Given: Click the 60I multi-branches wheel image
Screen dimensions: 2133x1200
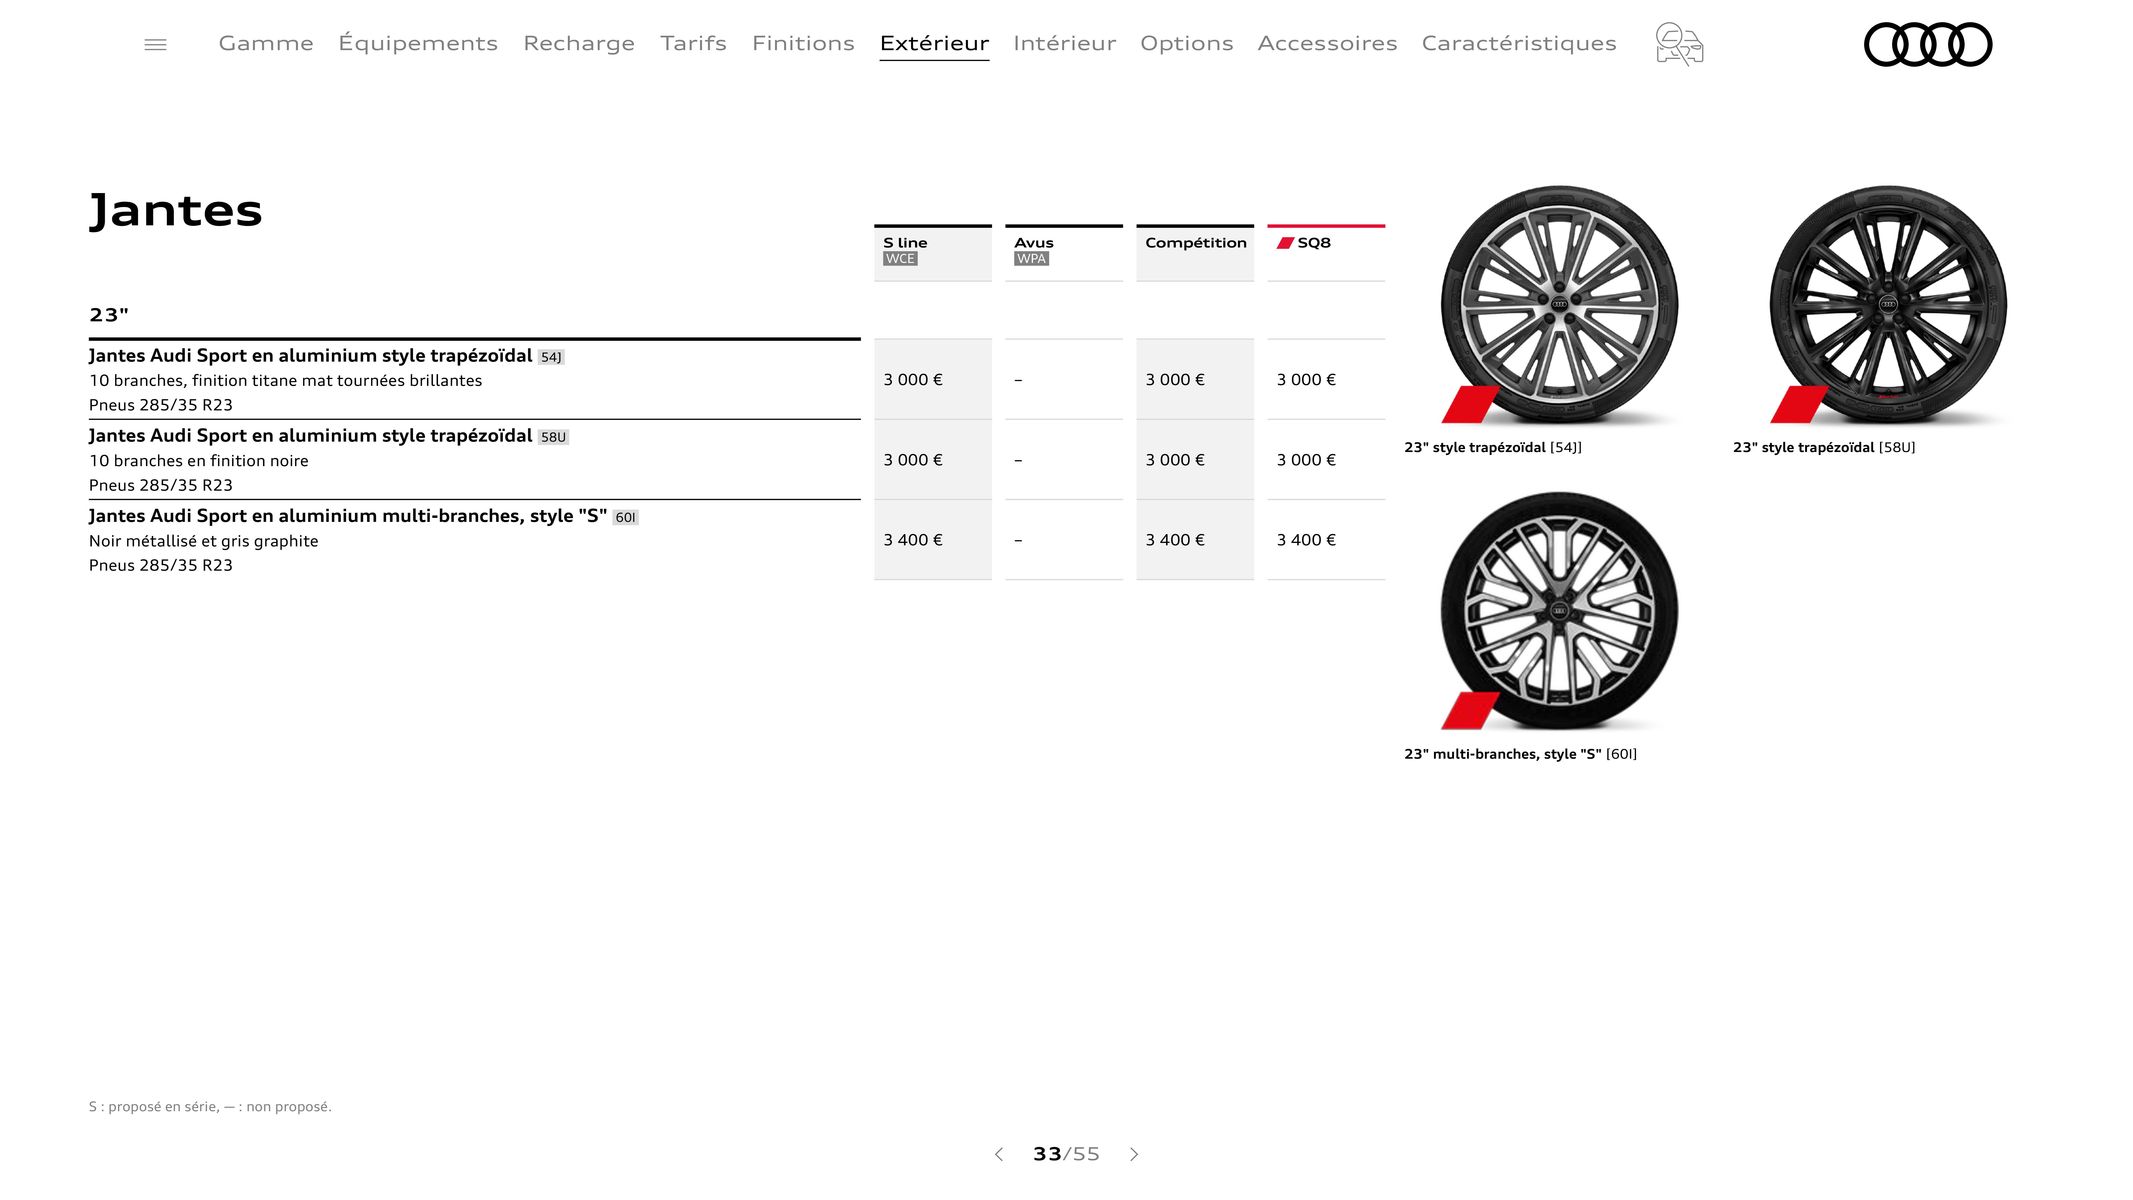Looking at the screenshot, I should pos(1558,611).
